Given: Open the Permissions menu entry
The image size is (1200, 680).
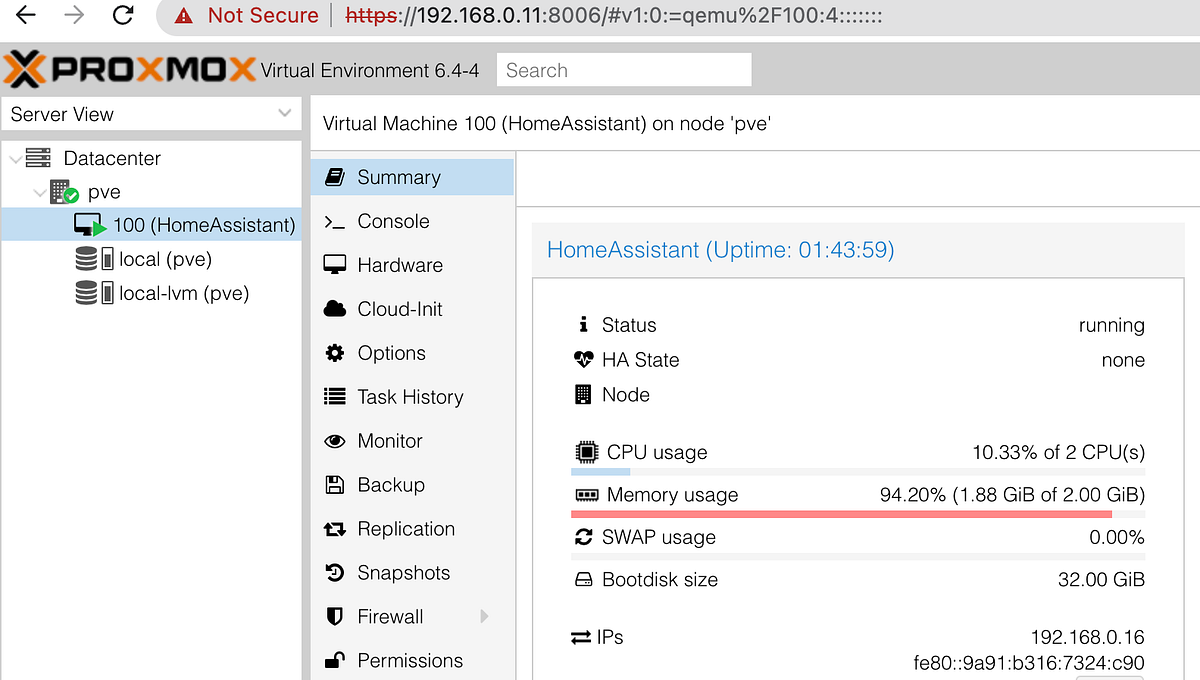Looking at the screenshot, I should (410, 660).
